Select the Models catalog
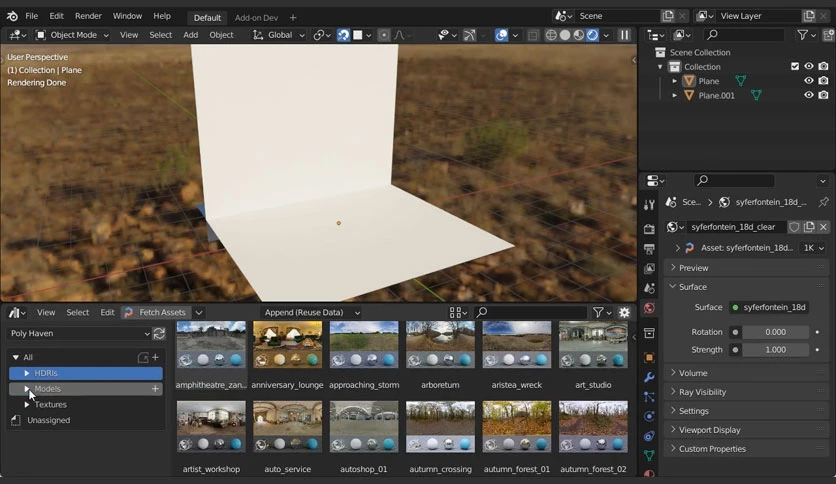The width and height of the screenshot is (836, 484). tap(86, 389)
